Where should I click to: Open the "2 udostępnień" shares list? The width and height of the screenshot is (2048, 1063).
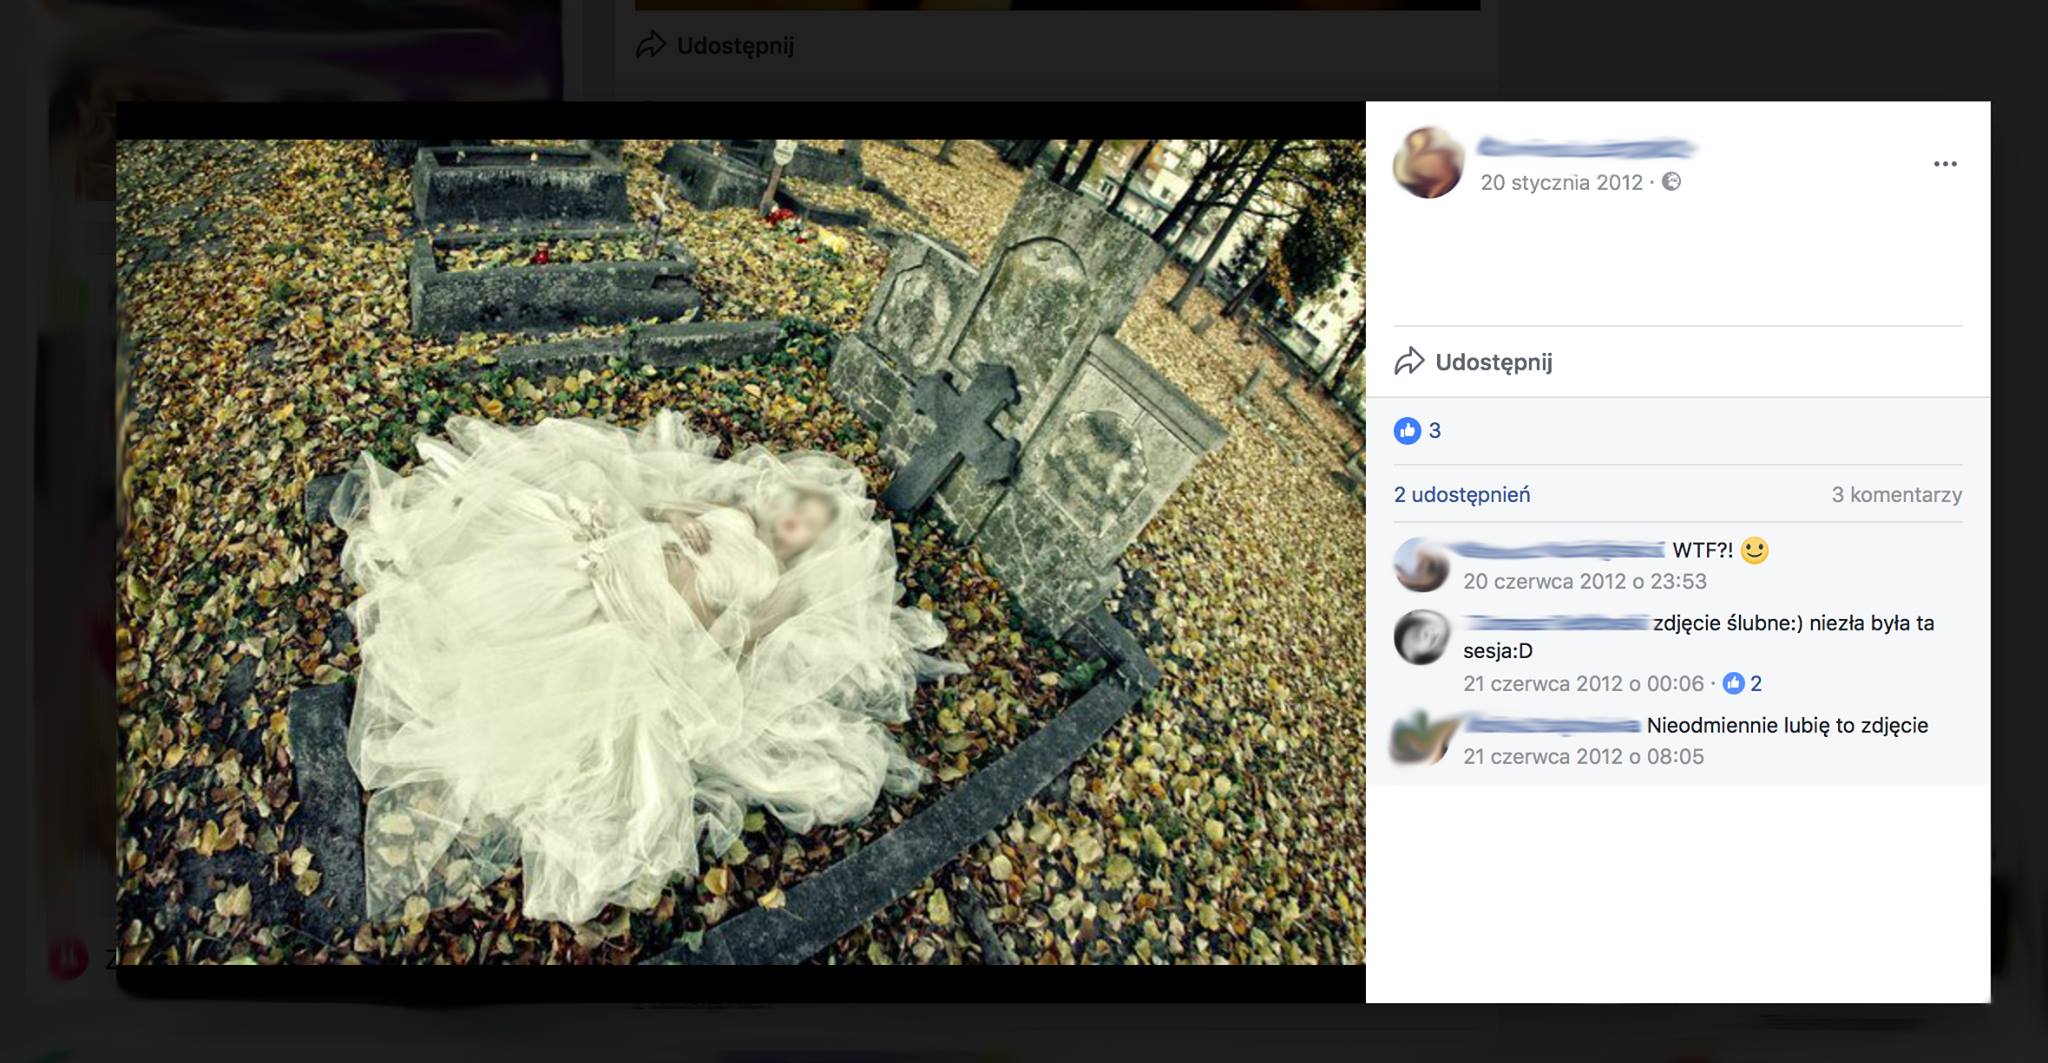[x=1461, y=495]
